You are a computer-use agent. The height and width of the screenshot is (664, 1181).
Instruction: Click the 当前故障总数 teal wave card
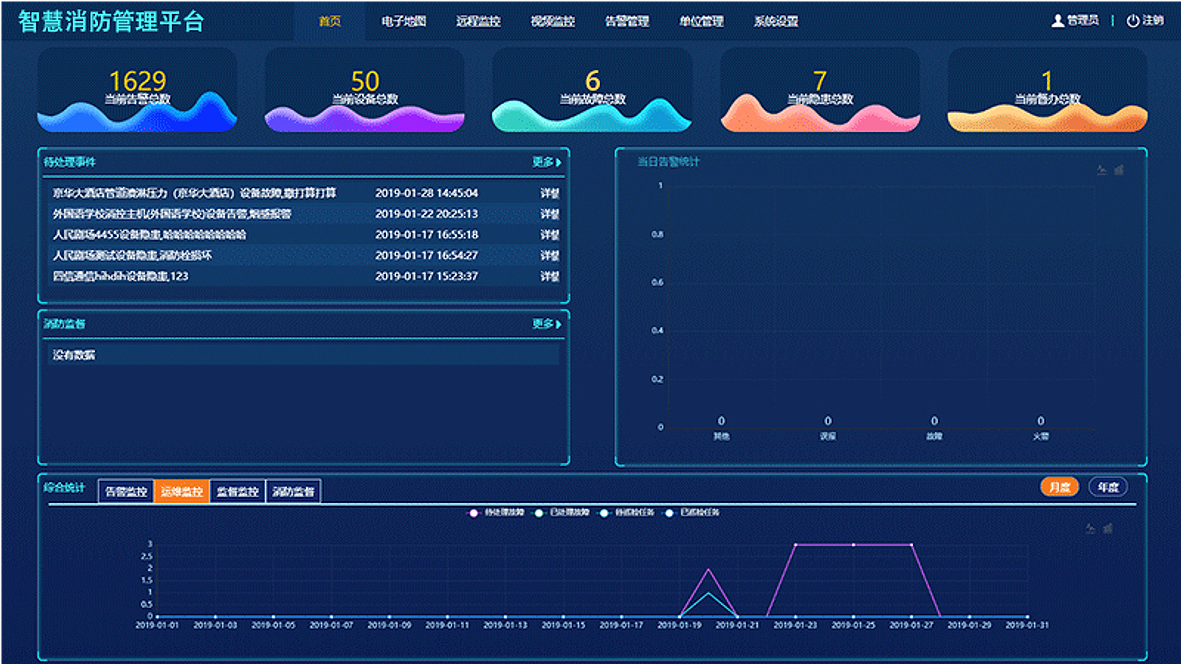[592, 90]
